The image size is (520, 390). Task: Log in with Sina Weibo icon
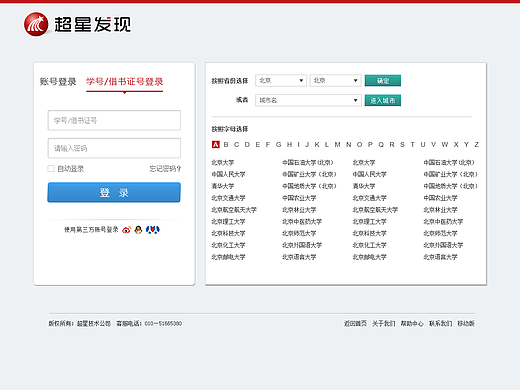point(126,230)
